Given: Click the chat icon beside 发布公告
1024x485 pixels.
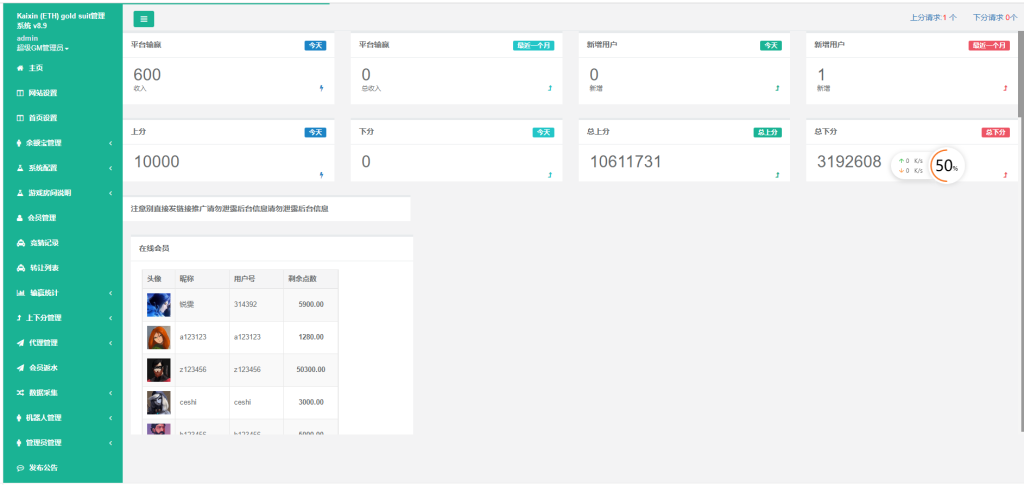Looking at the screenshot, I should (20, 468).
